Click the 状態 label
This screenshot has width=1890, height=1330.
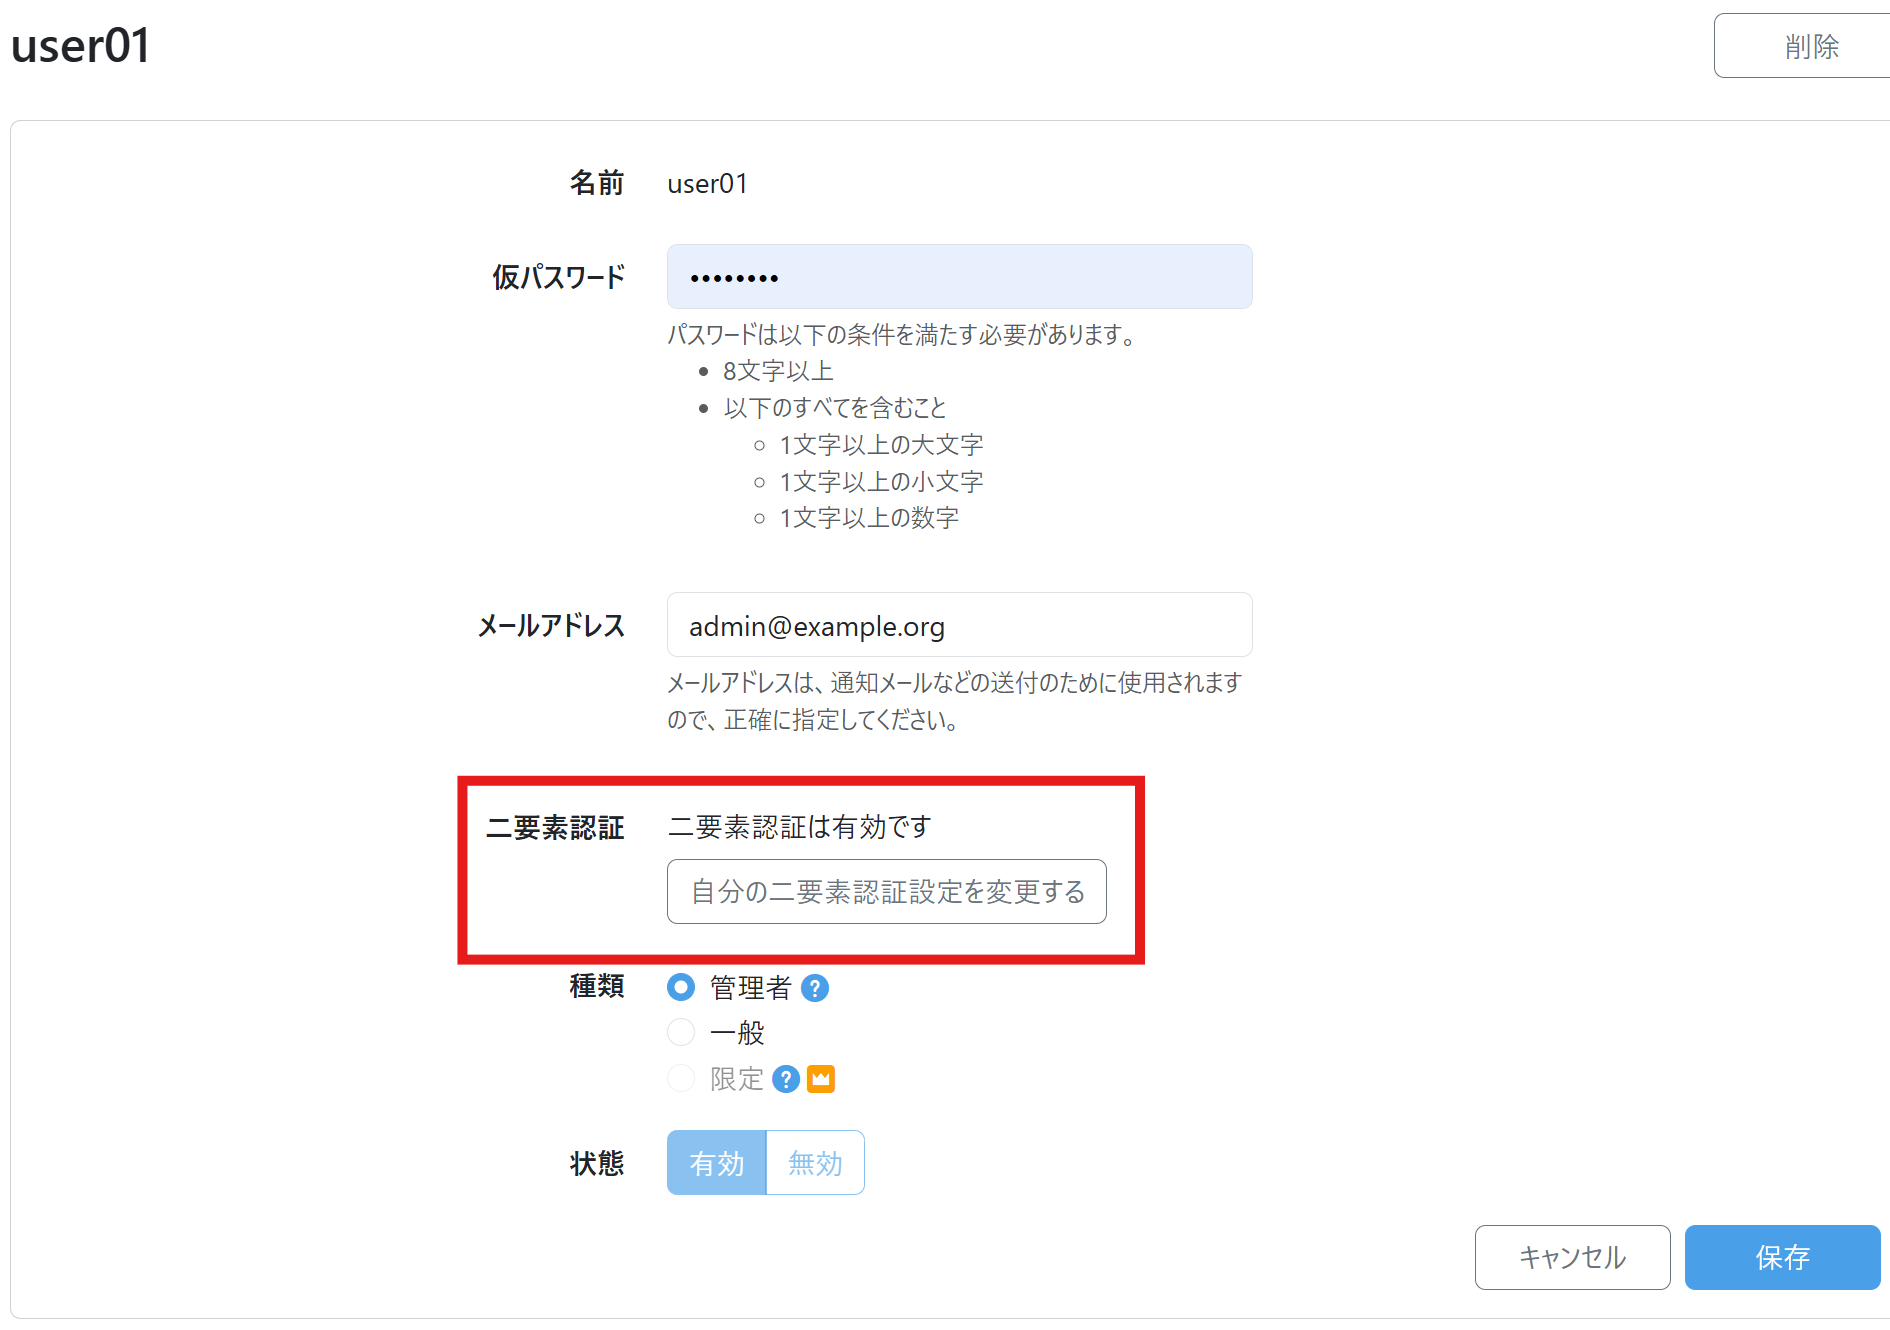[597, 1163]
